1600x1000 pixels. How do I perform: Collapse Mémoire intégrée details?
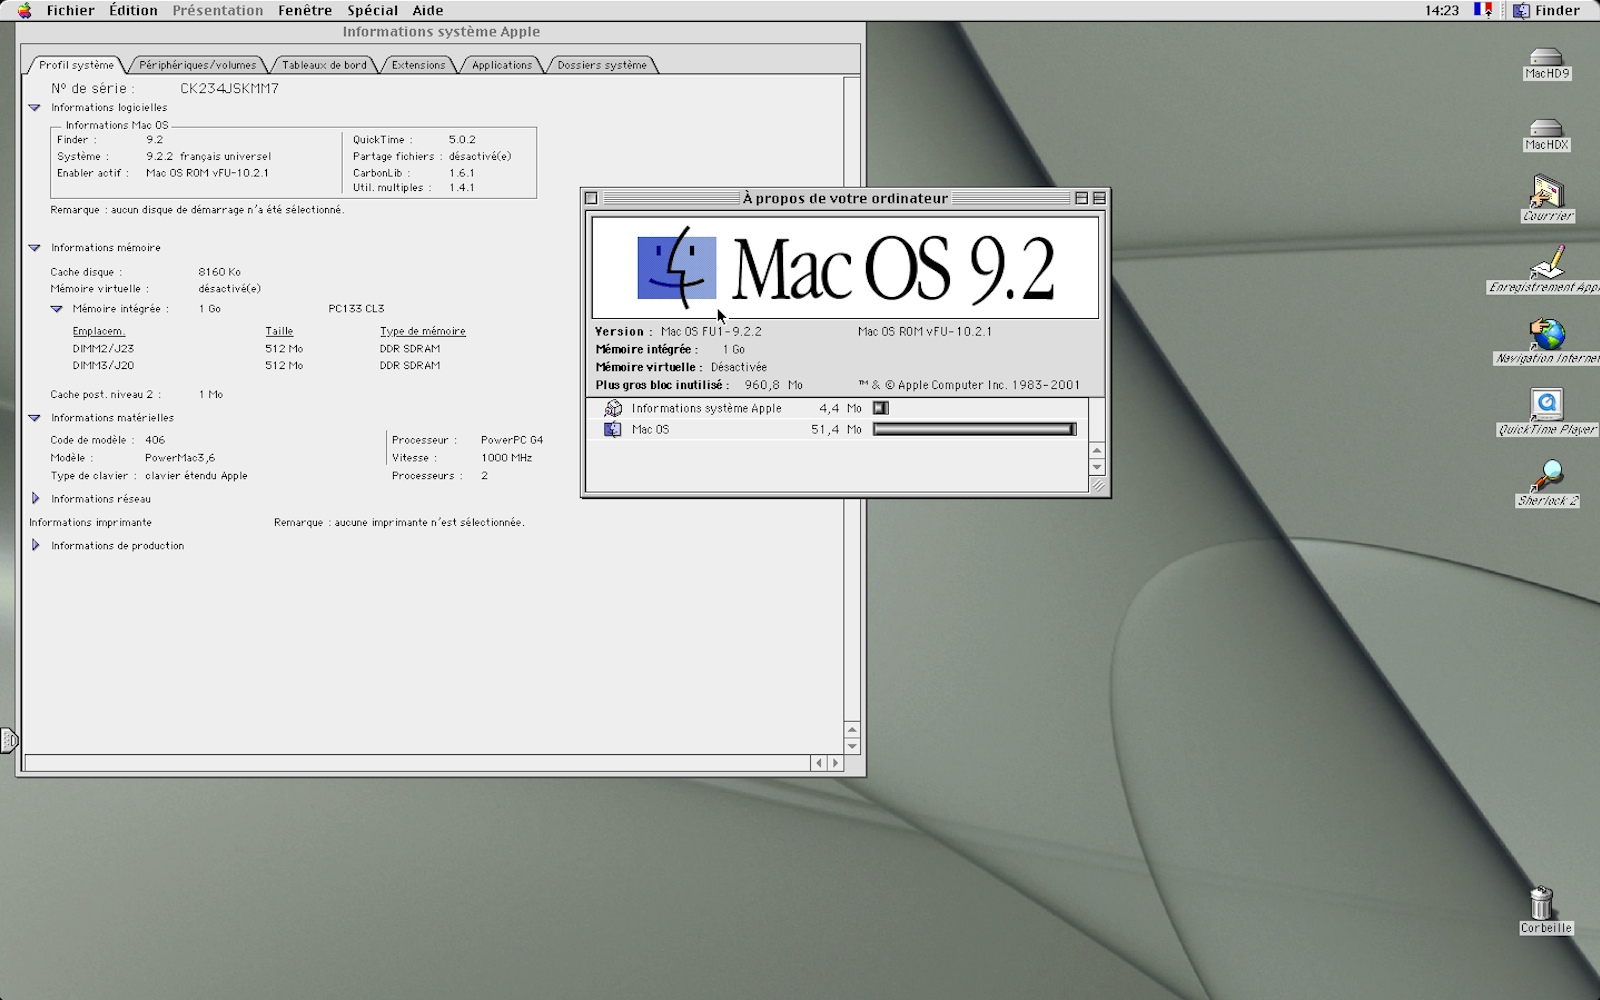point(56,309)
